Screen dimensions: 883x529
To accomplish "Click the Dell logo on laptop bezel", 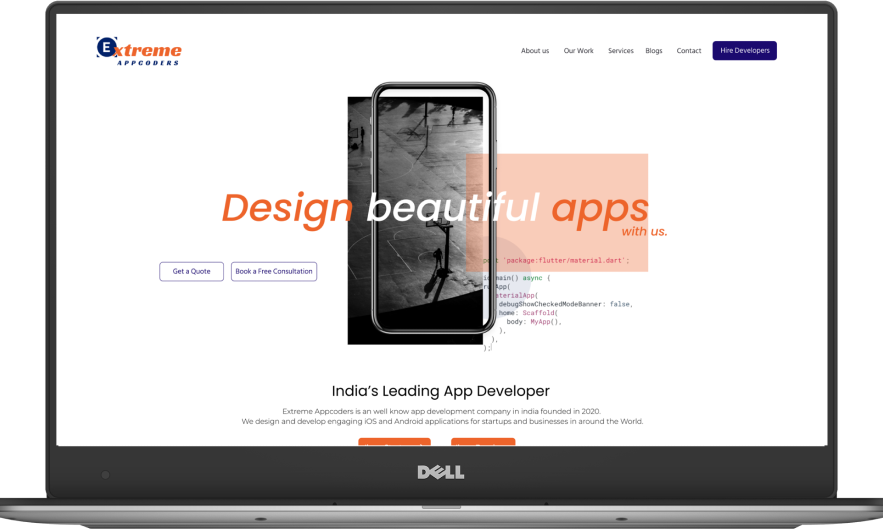I will tap(441, 472).
